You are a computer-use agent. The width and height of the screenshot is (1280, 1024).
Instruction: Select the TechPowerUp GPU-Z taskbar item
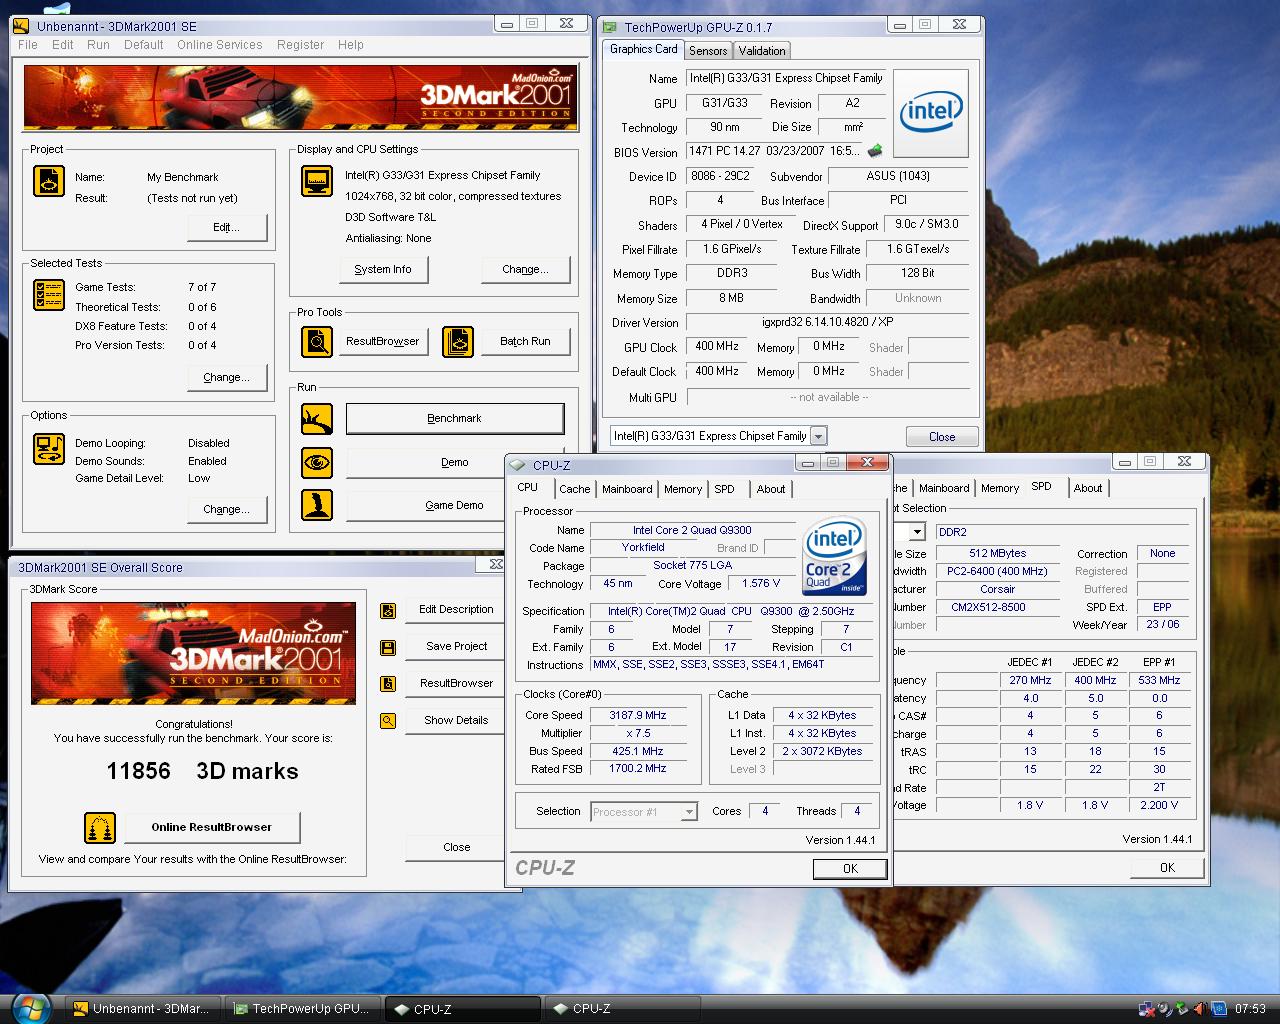[x=304, y=1009]
